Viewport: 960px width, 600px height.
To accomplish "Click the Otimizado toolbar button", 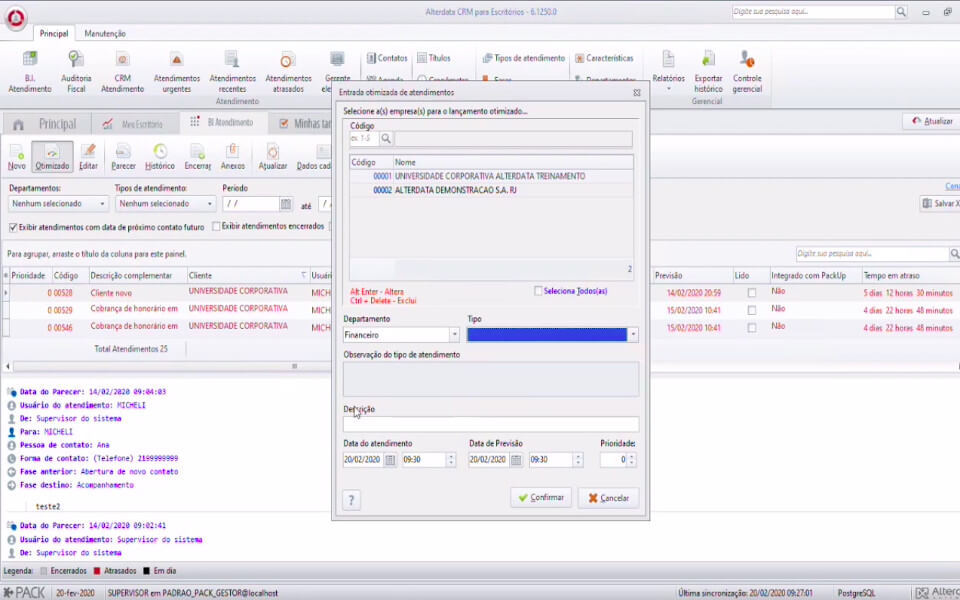I will point(52,157).
